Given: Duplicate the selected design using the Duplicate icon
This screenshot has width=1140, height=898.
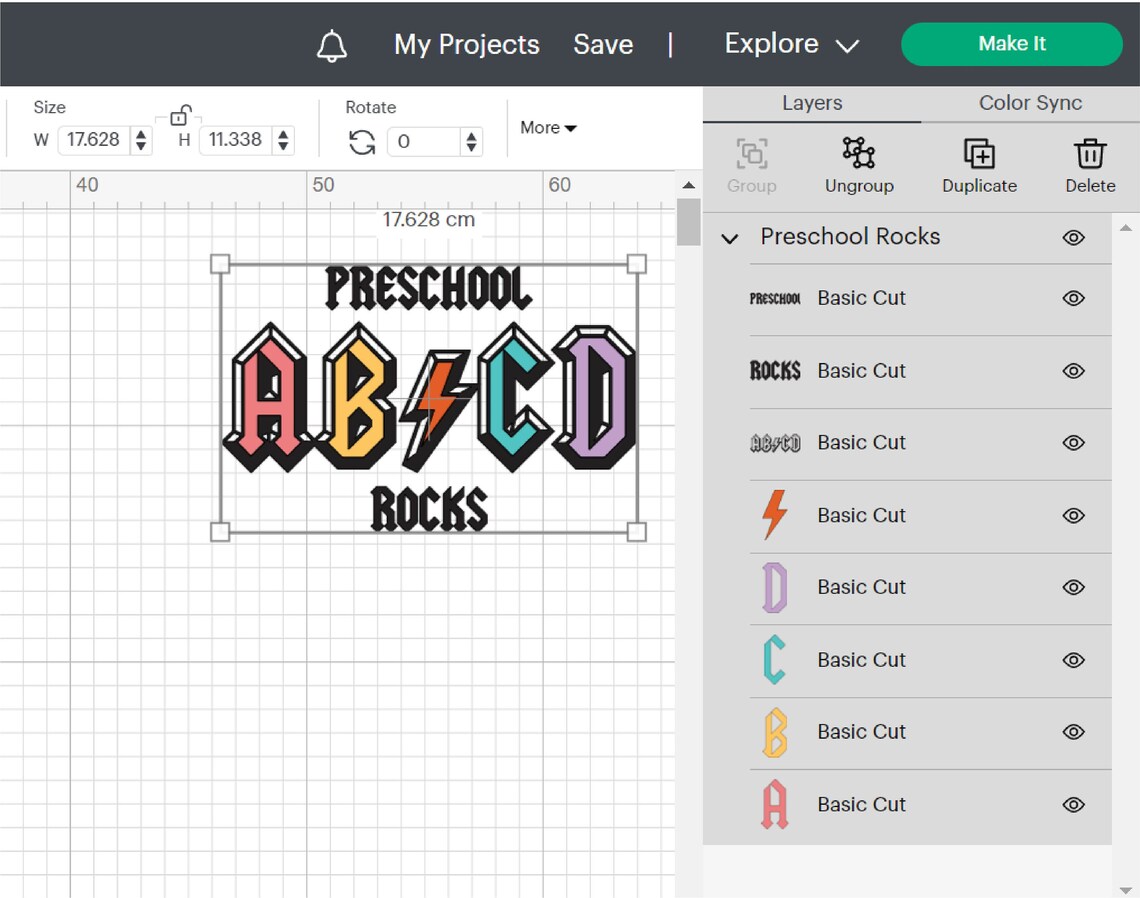Looking at the screenshot, I should [x=978, y=156].
